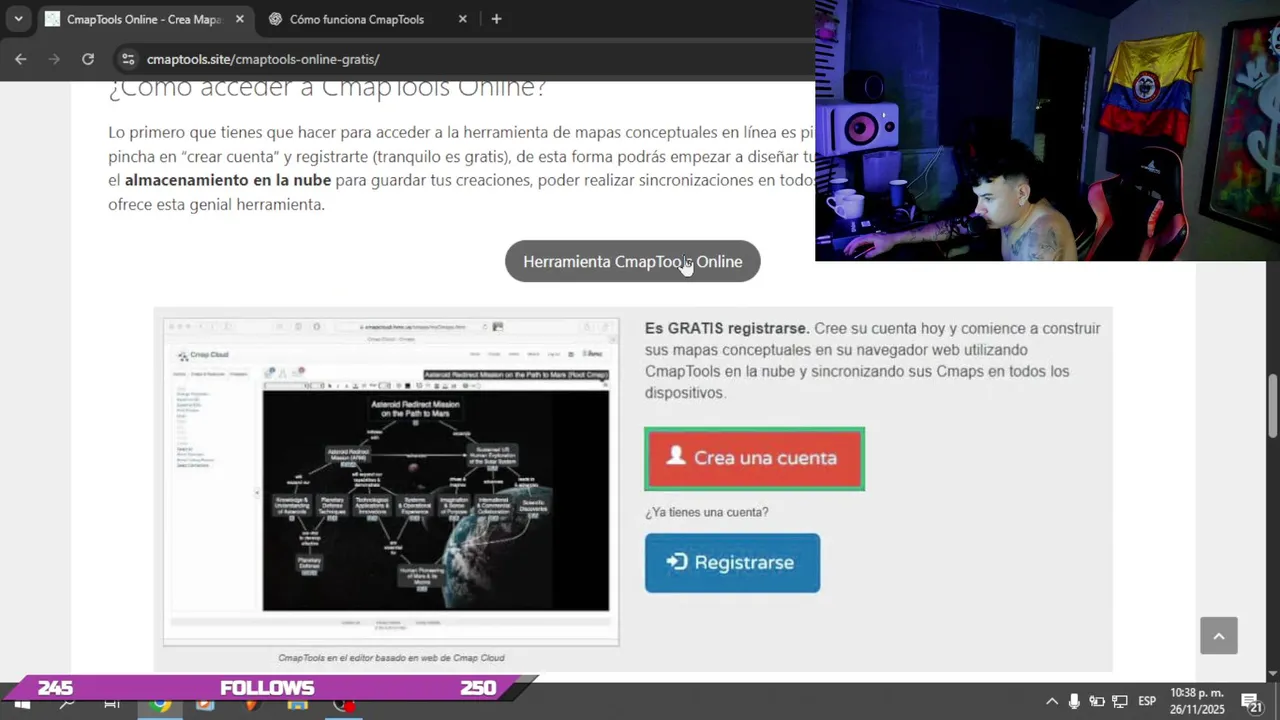Reload the current page

(x=88, y=59)
